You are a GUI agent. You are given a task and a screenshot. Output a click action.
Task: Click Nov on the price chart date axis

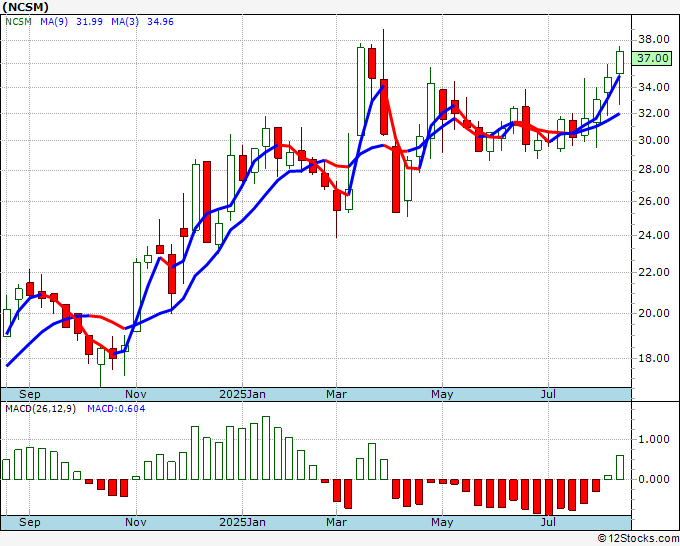136,394
